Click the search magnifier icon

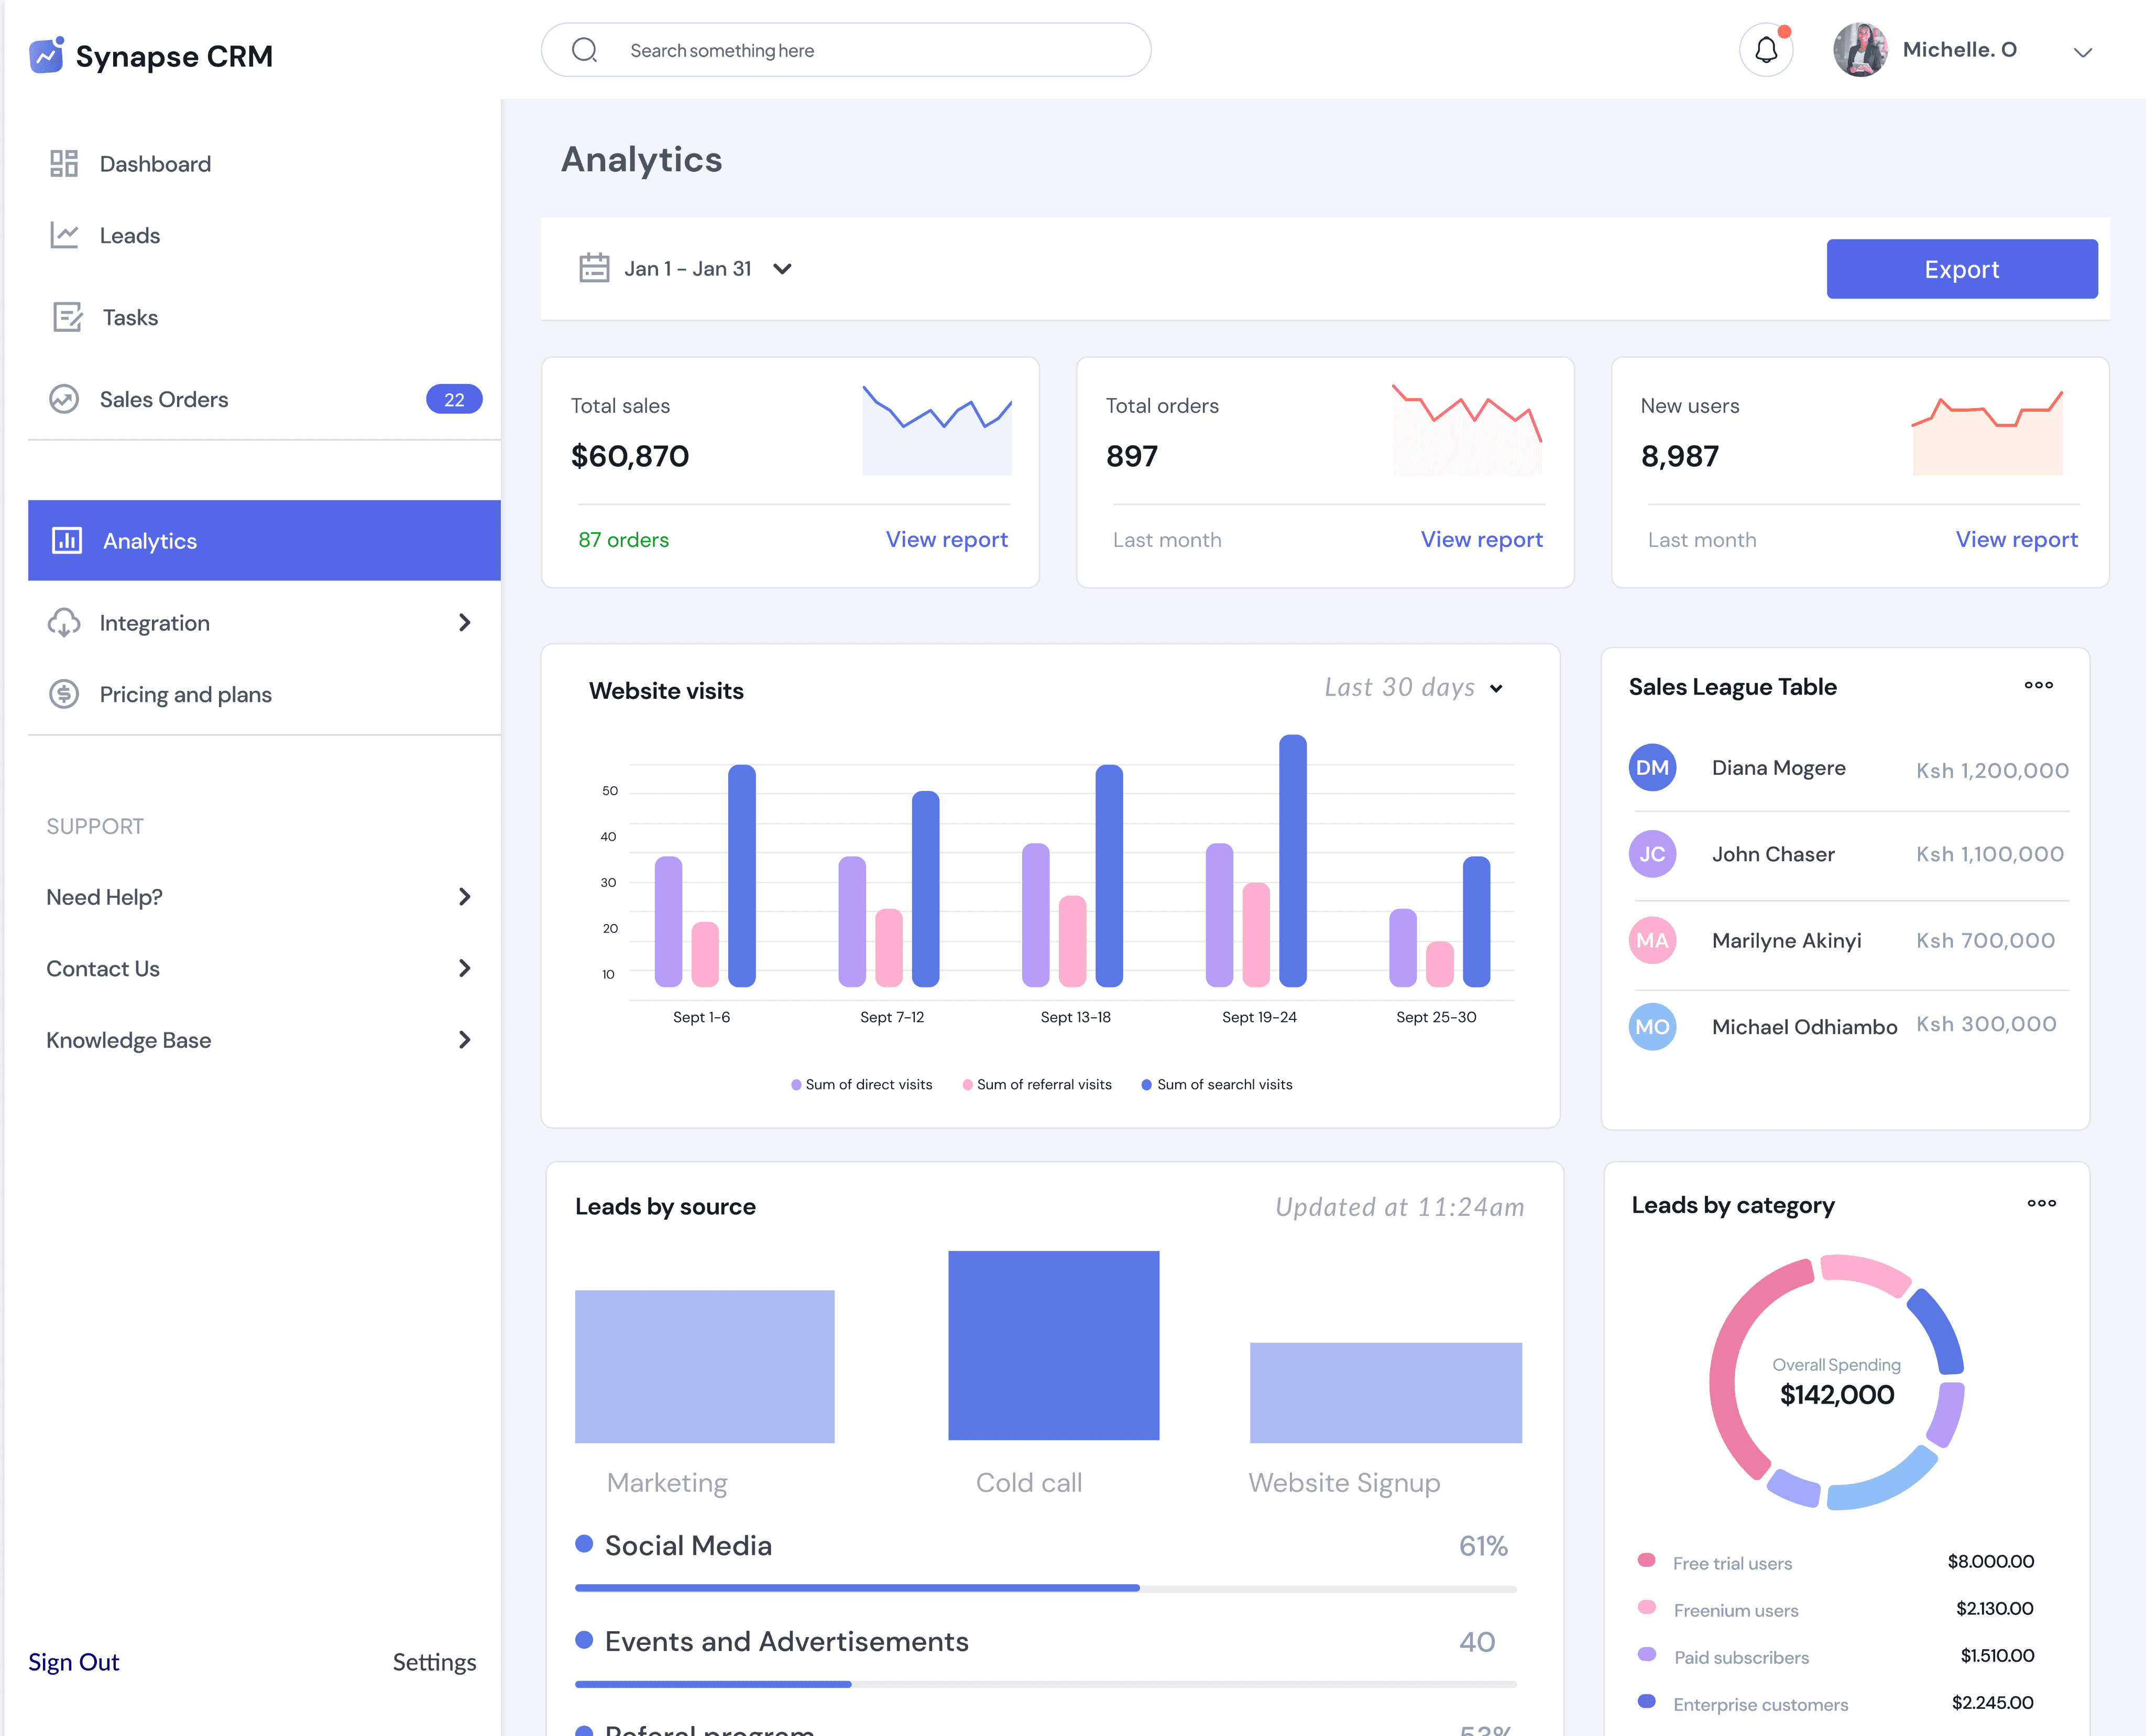pyautogui.click(x=585, y=50)
